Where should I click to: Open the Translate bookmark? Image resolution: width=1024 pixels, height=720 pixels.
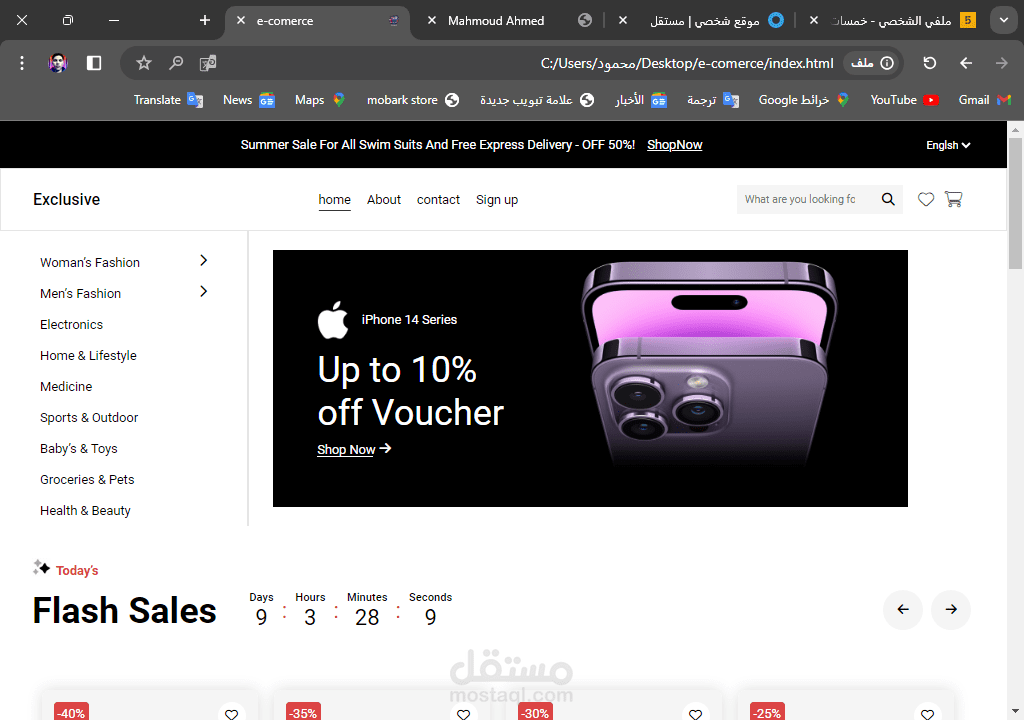[x=168, y=100]
